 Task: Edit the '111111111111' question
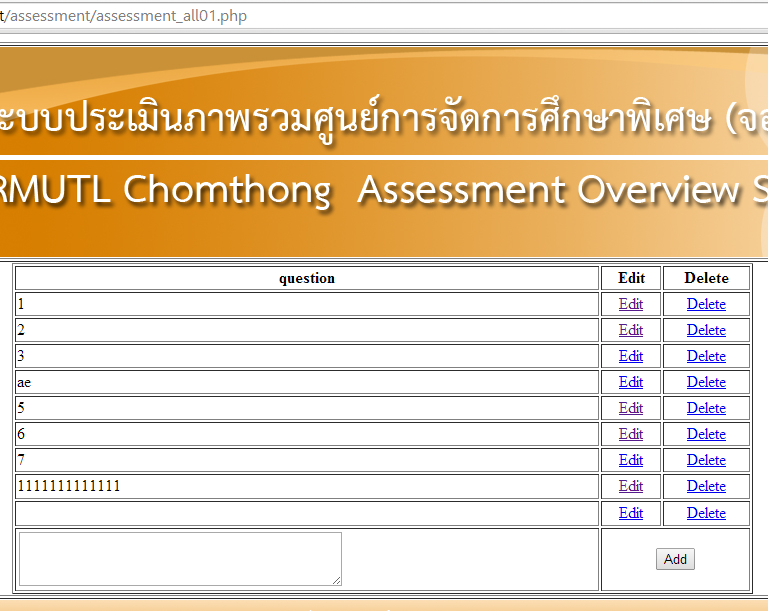630,486
